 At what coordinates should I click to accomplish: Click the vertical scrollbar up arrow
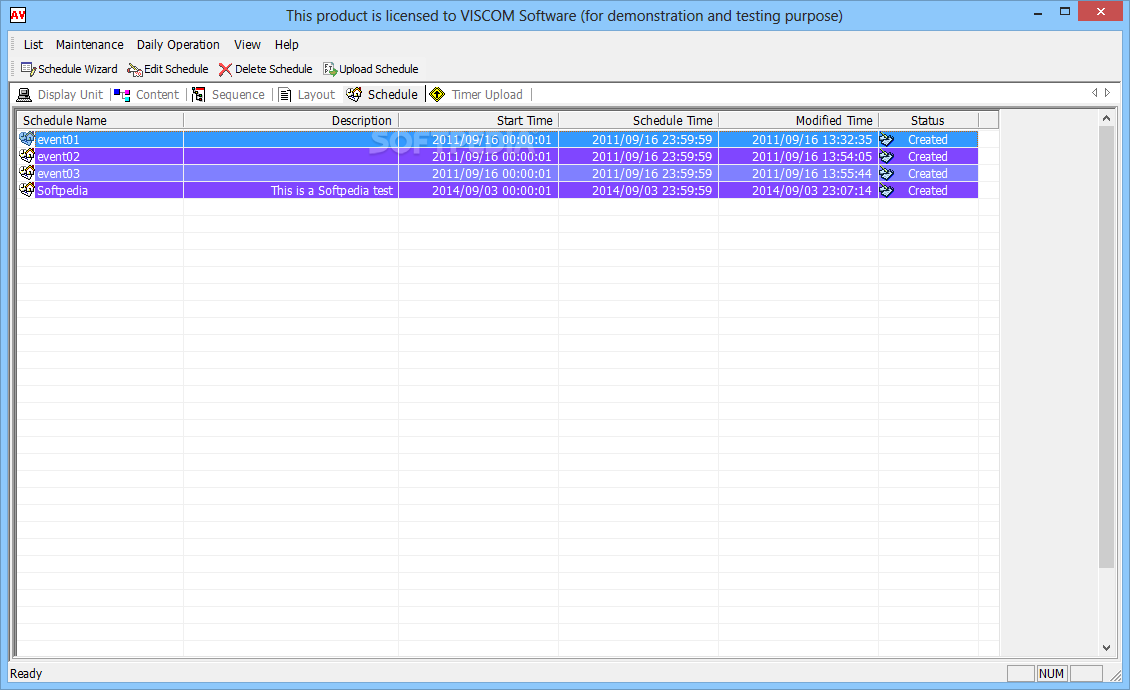tap(1106, 118)
